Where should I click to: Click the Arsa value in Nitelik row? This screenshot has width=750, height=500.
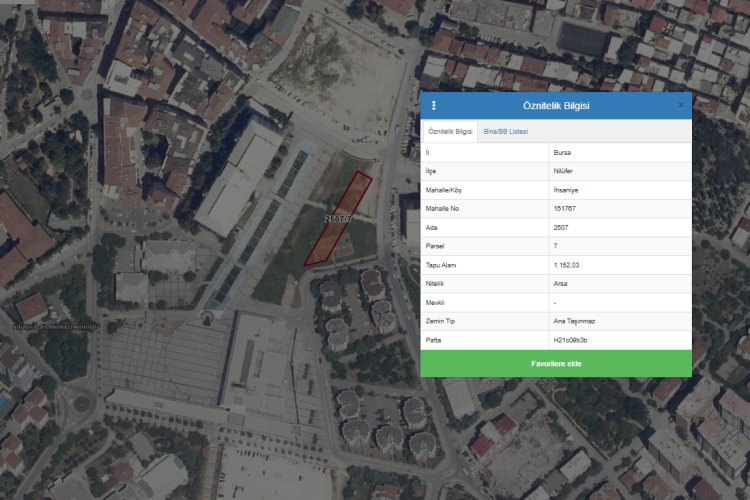click(560, 283)
